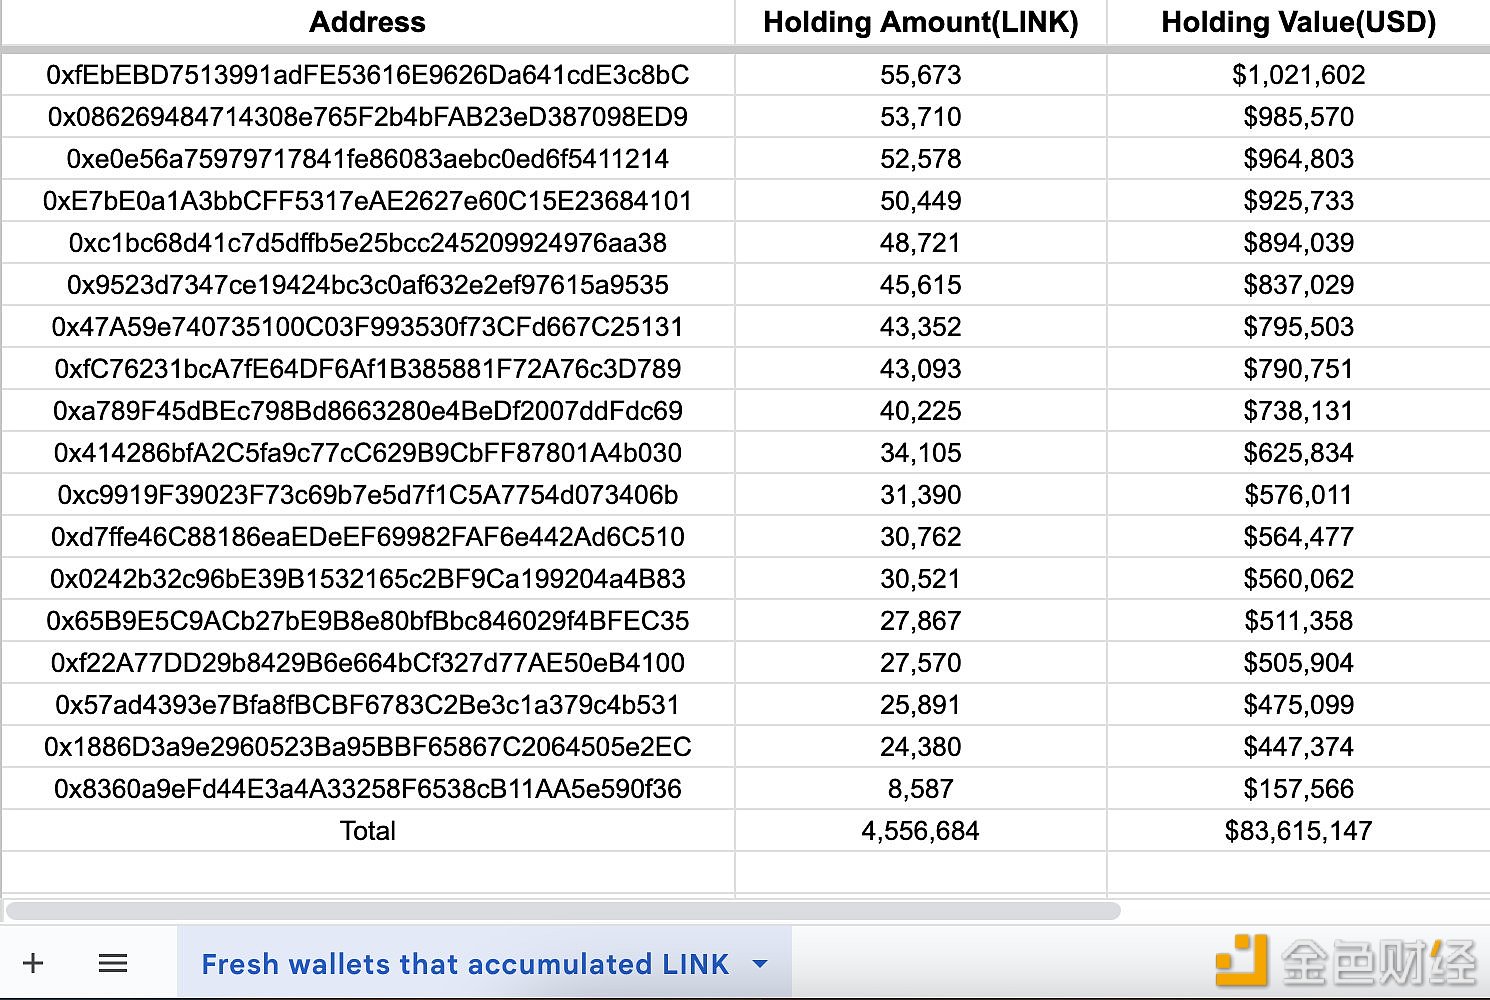Select holding amount 40,225
The height and width of the screenshot is (1000, 1490).
pyautogui.click(x=920, y=411)
